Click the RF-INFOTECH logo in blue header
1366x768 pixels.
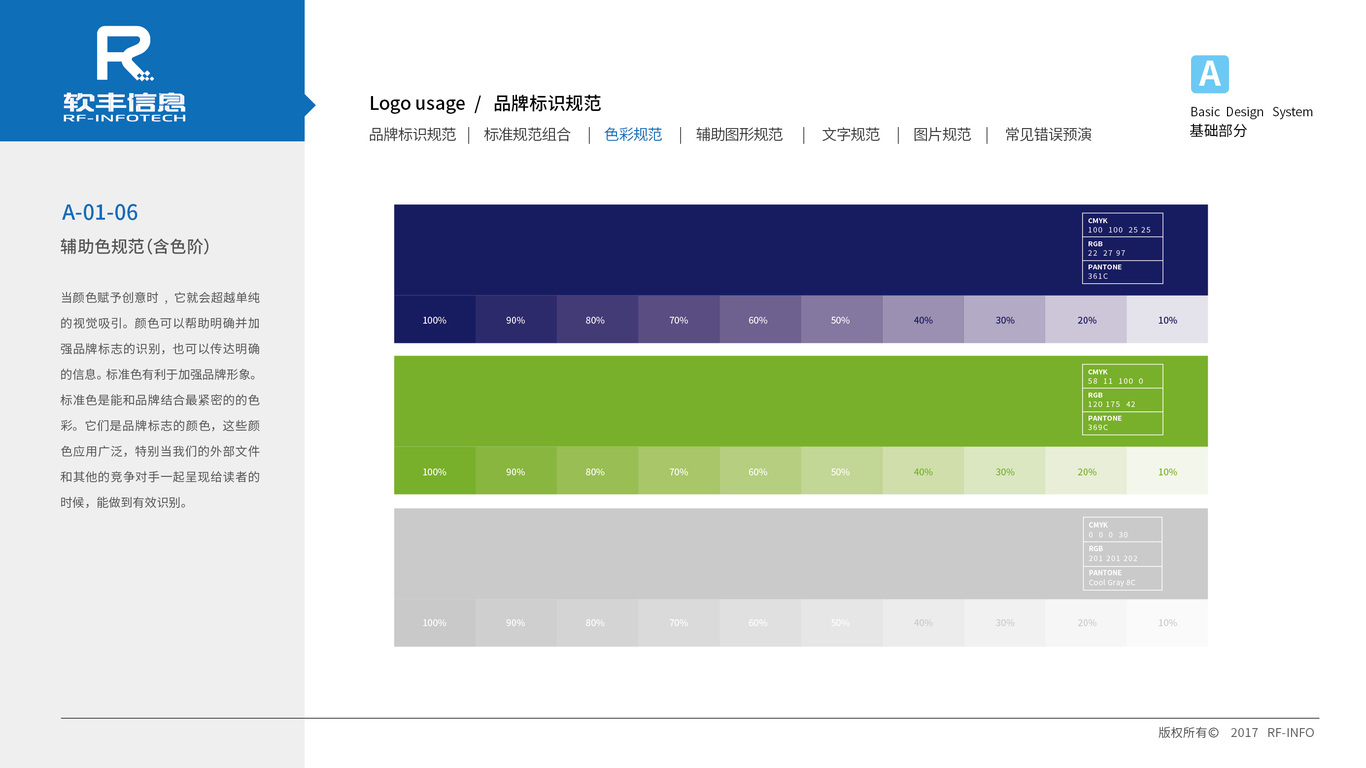[x=124, y=75]
